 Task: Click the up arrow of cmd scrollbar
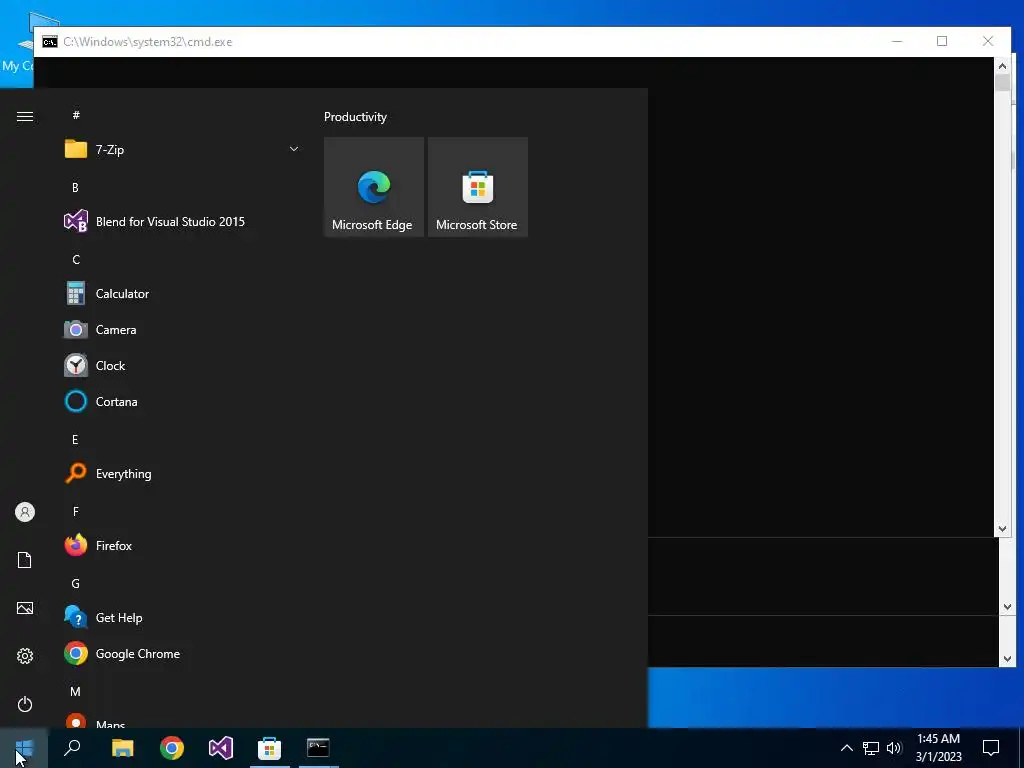(1002, 65)
